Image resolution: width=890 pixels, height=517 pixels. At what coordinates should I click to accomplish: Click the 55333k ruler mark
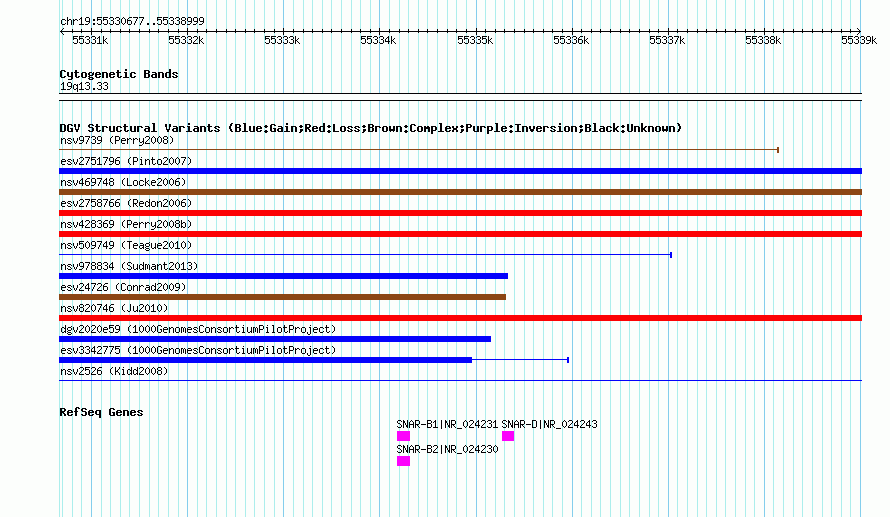[282, 40]
